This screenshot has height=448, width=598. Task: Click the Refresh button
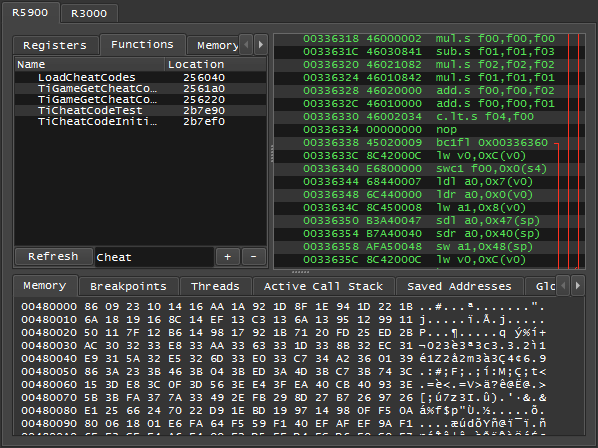point(53,257)
